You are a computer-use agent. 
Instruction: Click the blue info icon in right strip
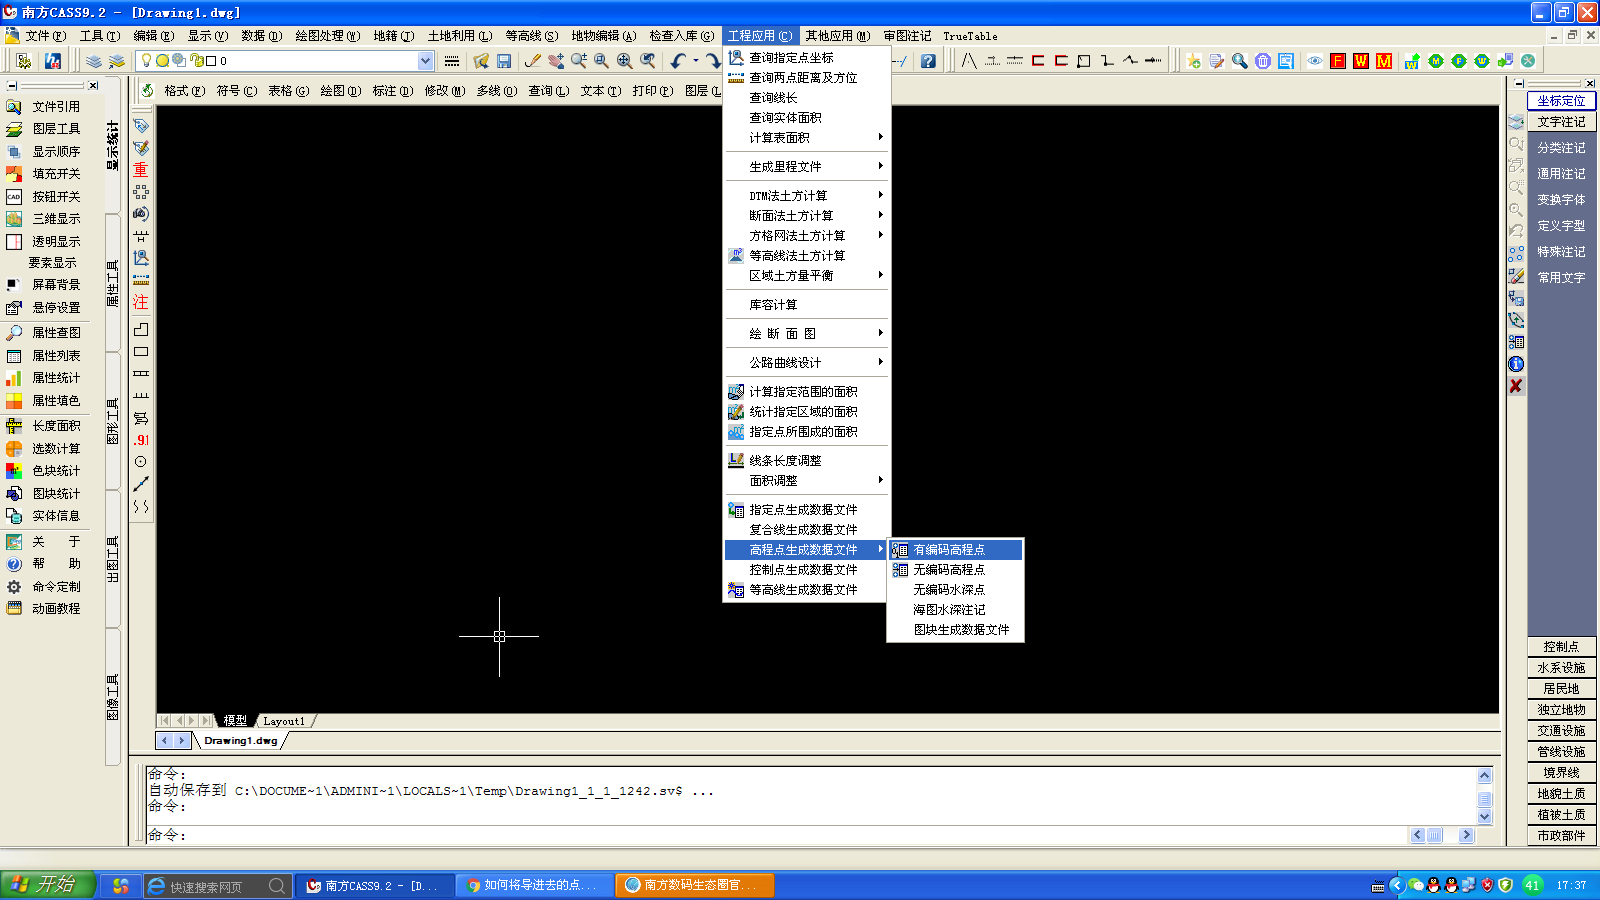[x=1516, y=364]
